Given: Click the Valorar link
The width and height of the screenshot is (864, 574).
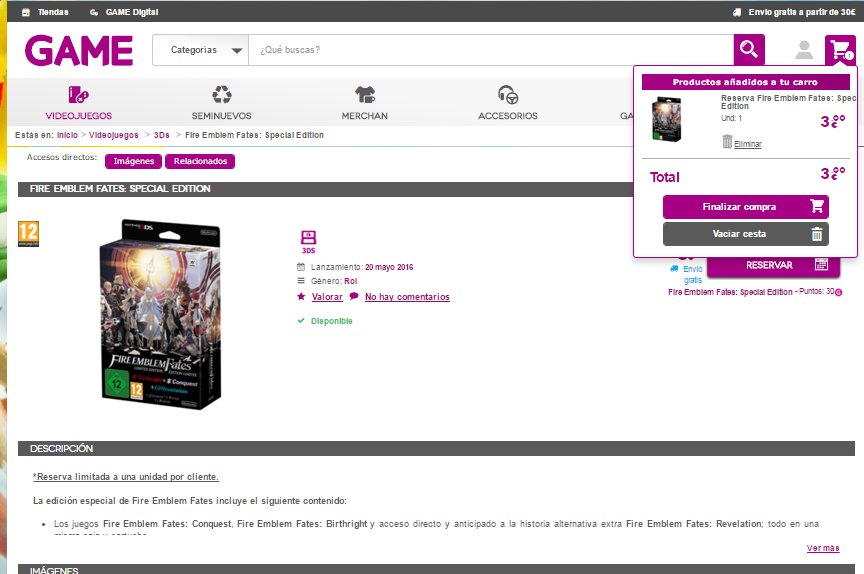Looking at the screenshot, I should pos(327,297).
